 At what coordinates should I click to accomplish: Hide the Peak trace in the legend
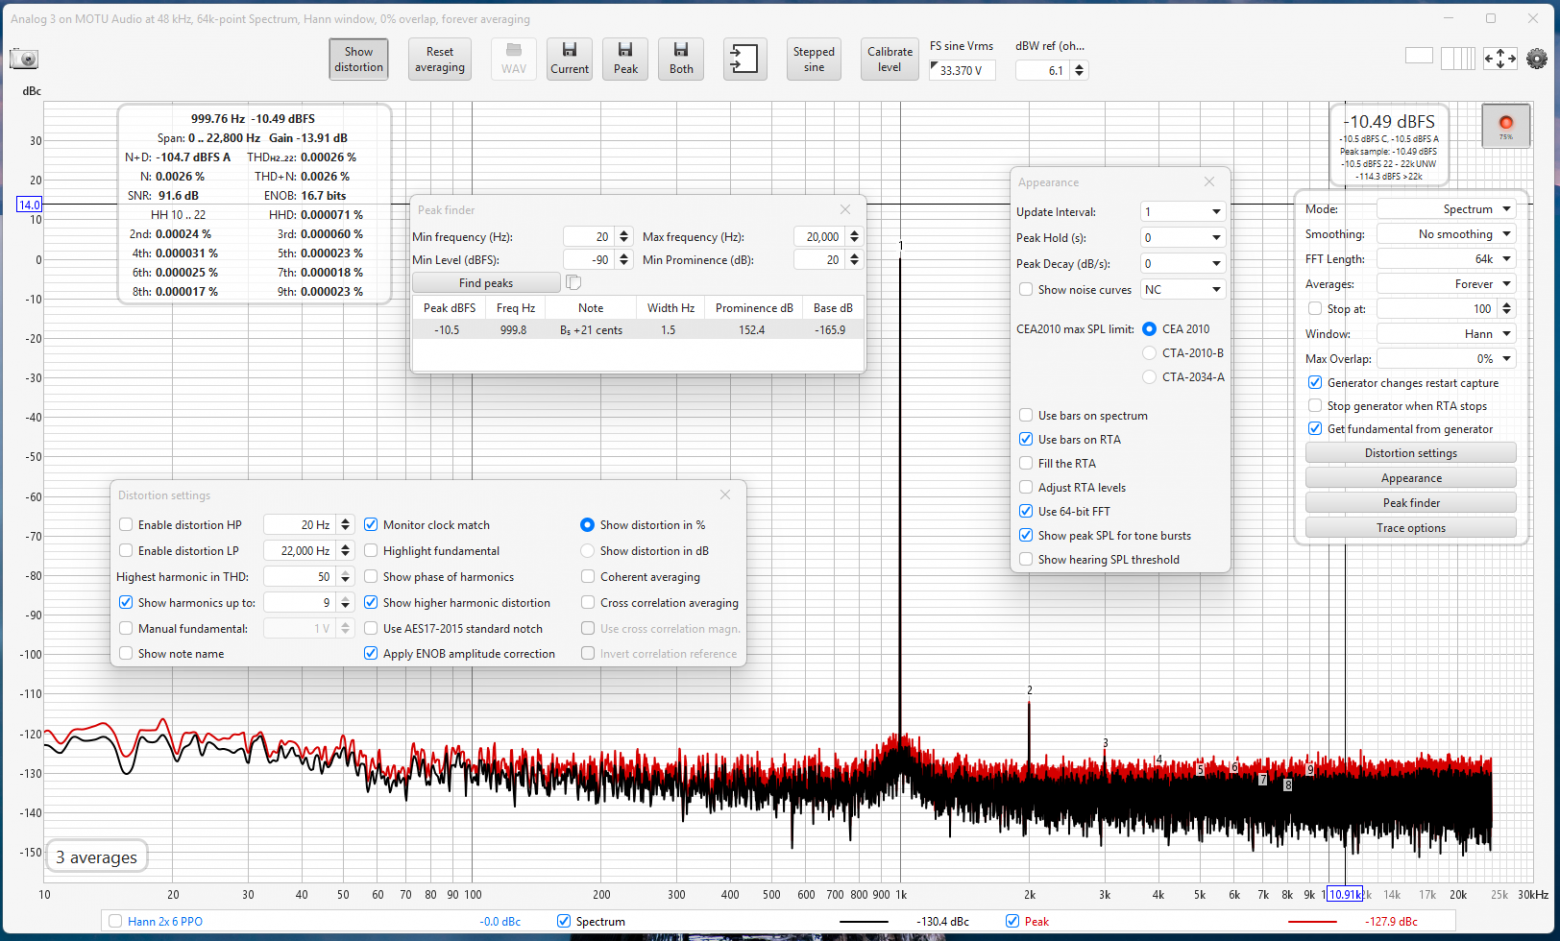pos(1013,921)
